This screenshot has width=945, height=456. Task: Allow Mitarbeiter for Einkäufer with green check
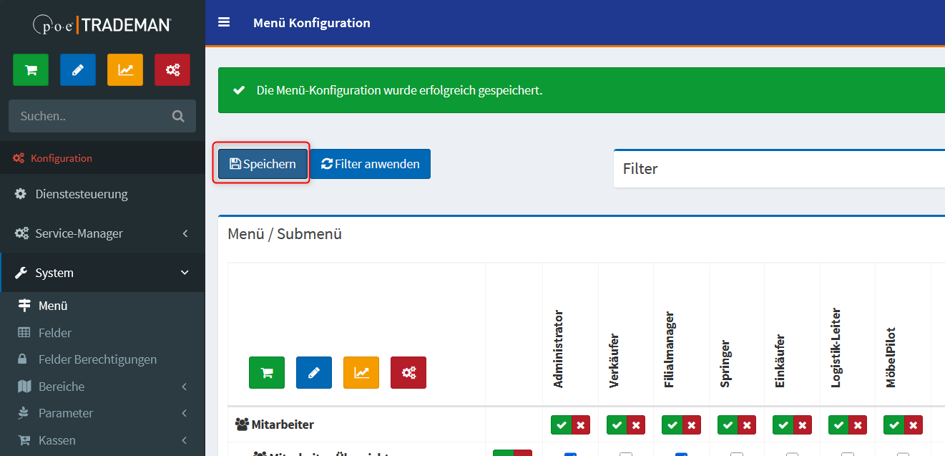[783, 425]
